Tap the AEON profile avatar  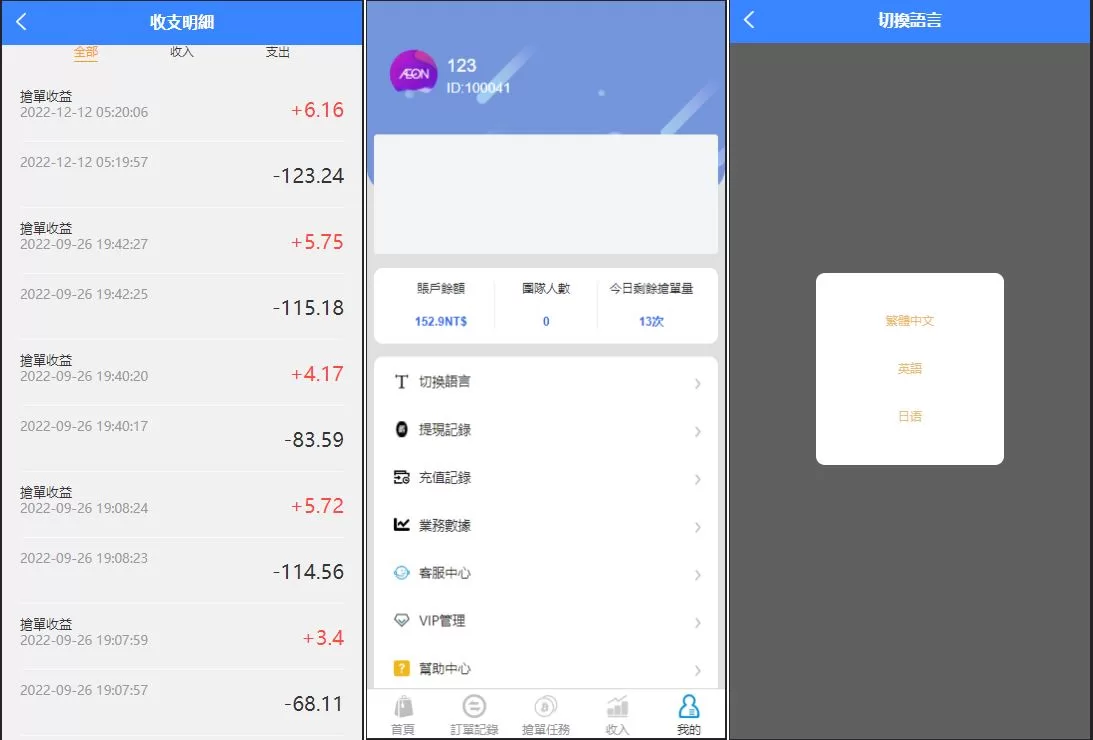coord(413,72)
